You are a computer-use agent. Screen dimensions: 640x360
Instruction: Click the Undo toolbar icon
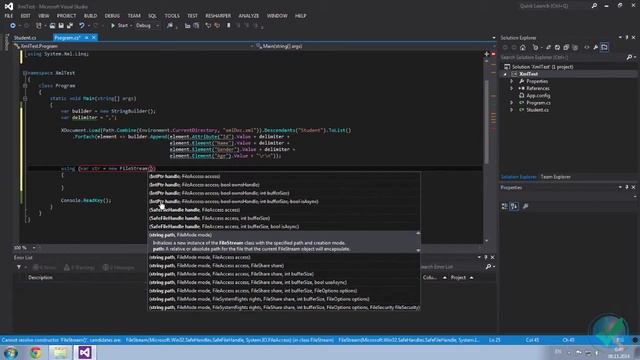(x=82, y=26)
